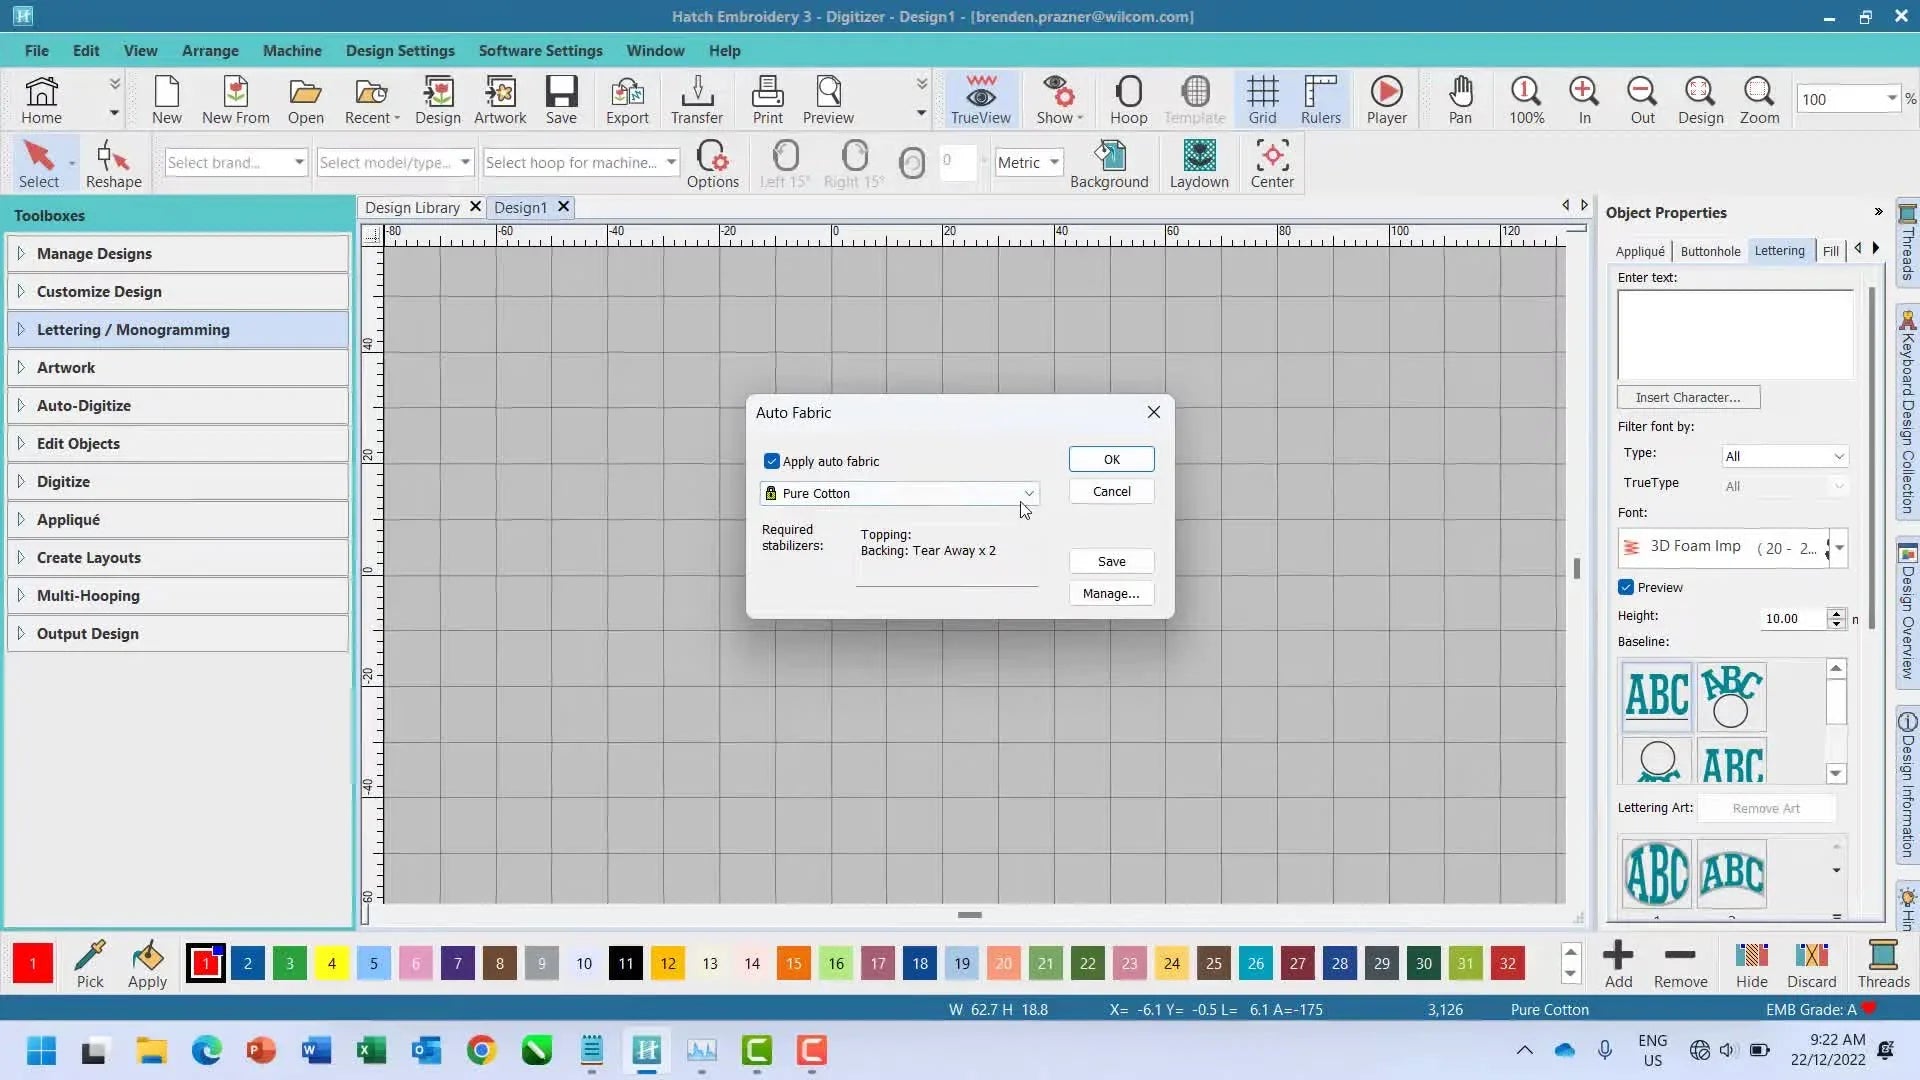1920x1080 pixels.
Task: Open hoop Options icon
Action: [712, 164]
